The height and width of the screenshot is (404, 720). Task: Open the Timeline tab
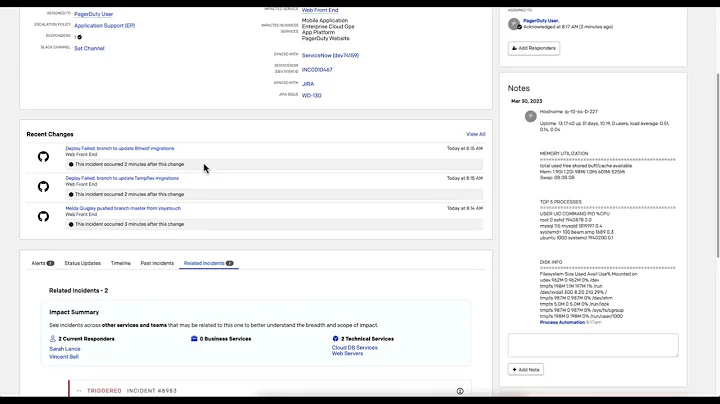click(x=120, y=263)
